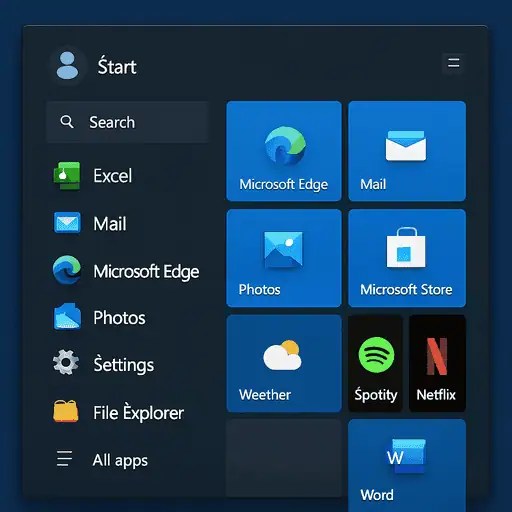Click shopping bag icon on Microsoft Store tile
This screenshot has height=512, width=512.
click(406, 248)
